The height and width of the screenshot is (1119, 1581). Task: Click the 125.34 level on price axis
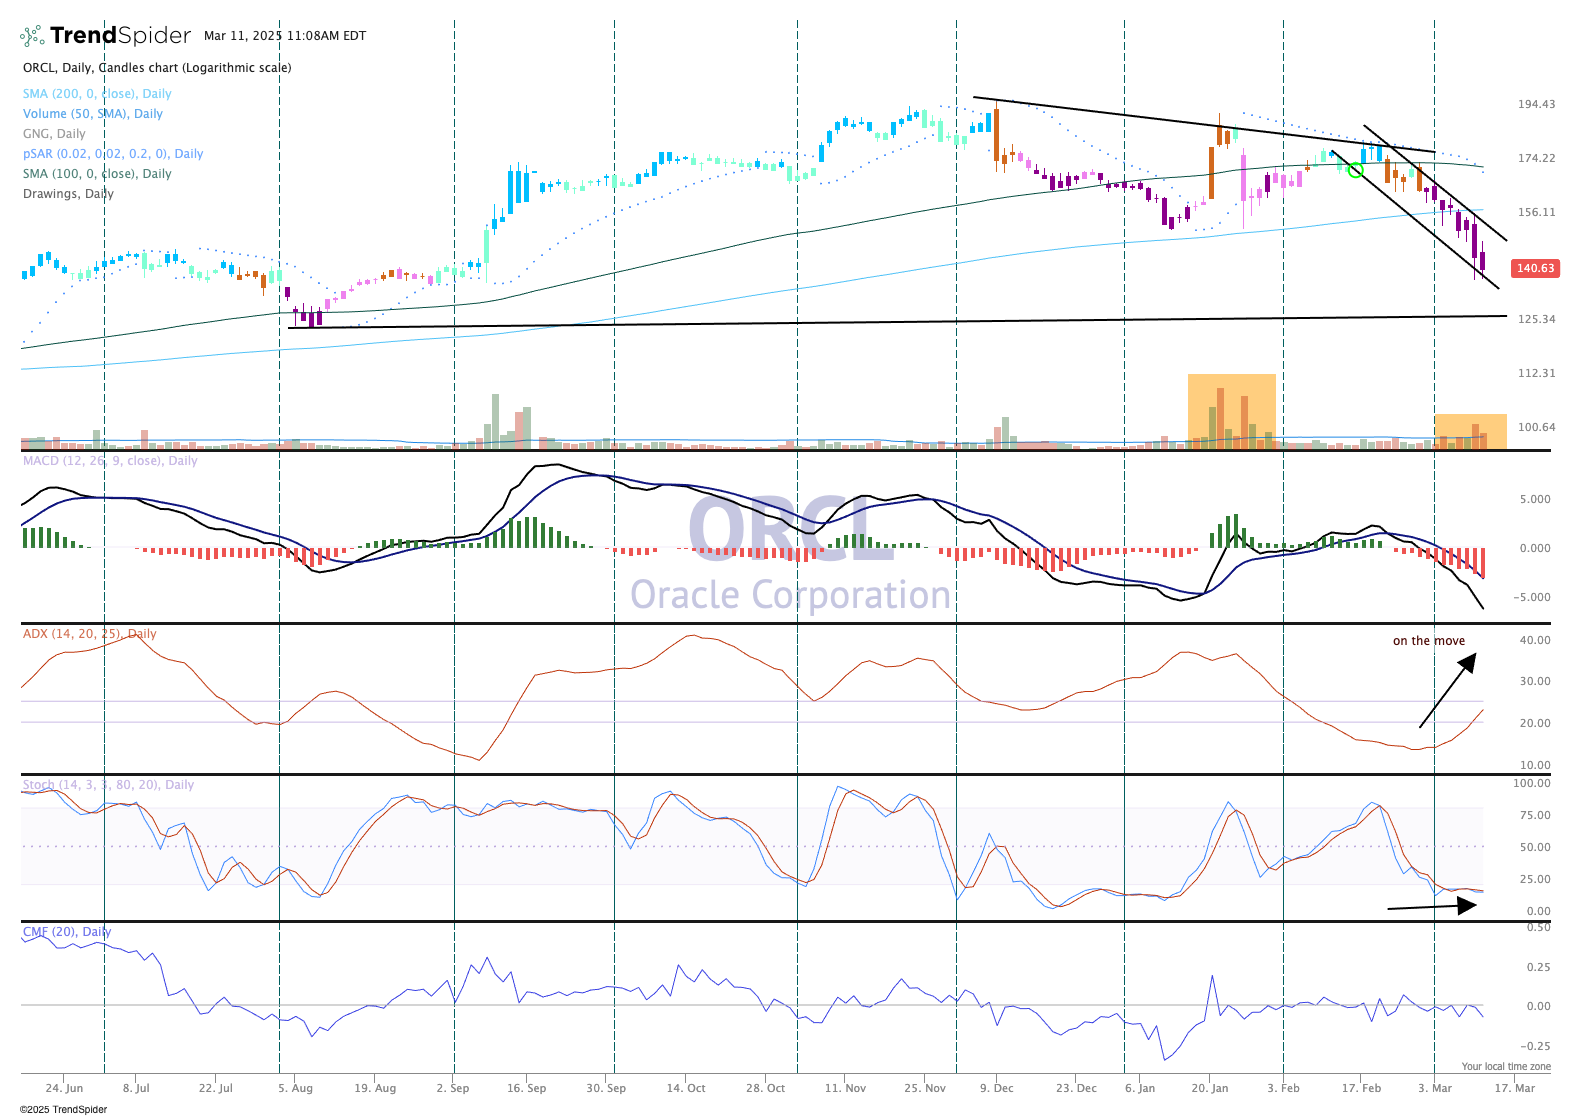1536,320
